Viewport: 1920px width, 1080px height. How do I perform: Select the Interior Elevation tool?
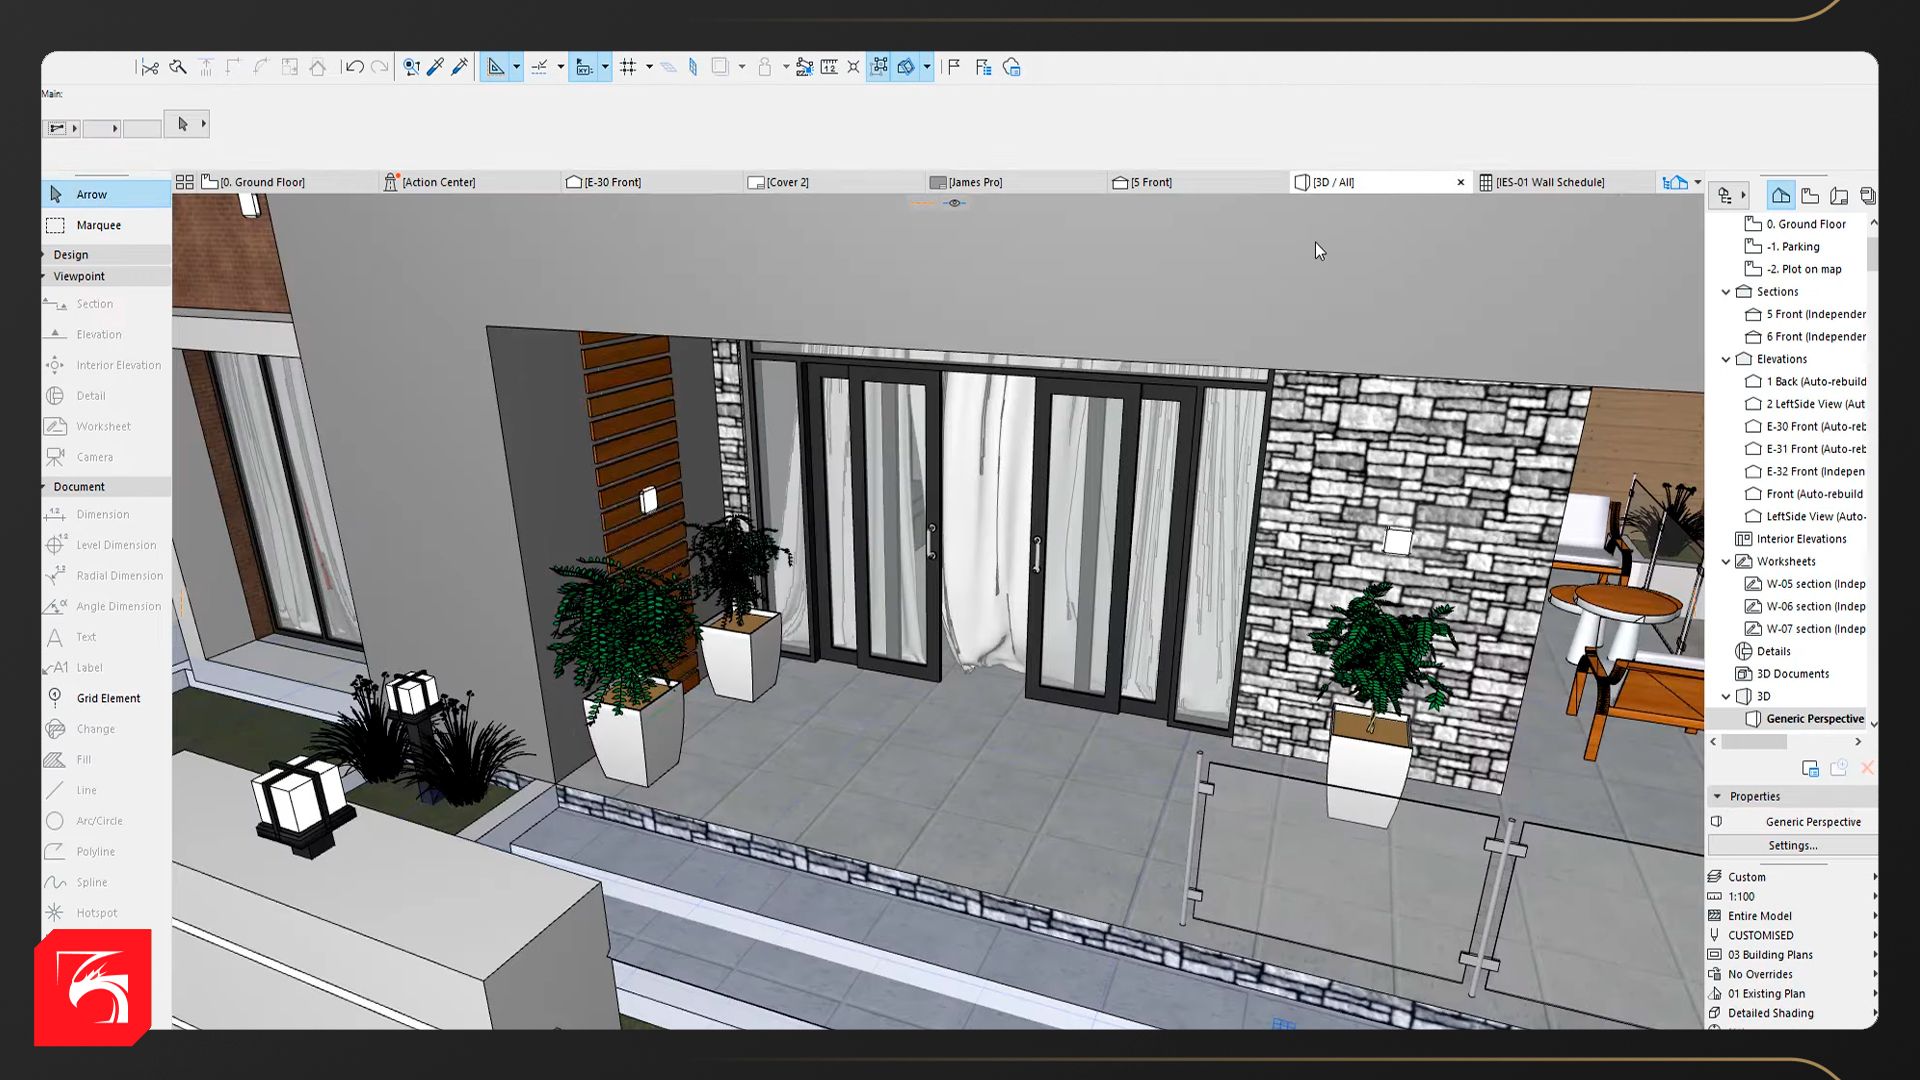coord(106,365)
